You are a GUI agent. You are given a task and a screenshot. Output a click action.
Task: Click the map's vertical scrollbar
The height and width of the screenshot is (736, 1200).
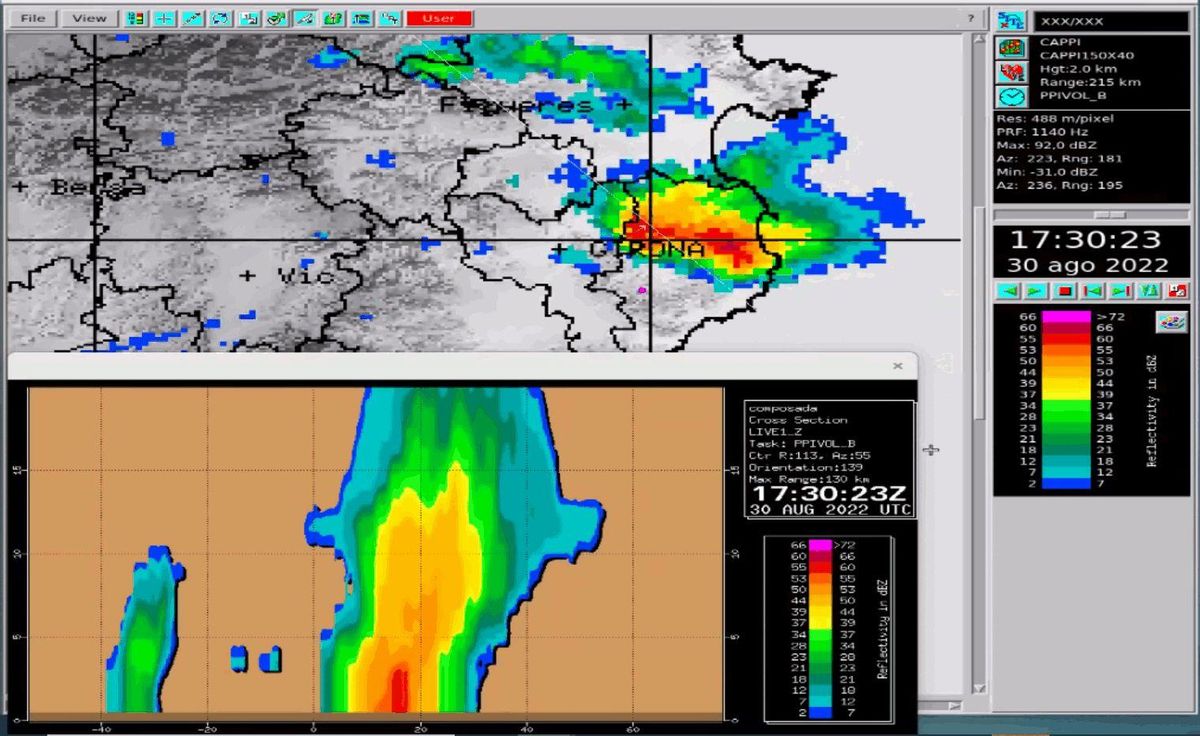[x=980, y=310]
